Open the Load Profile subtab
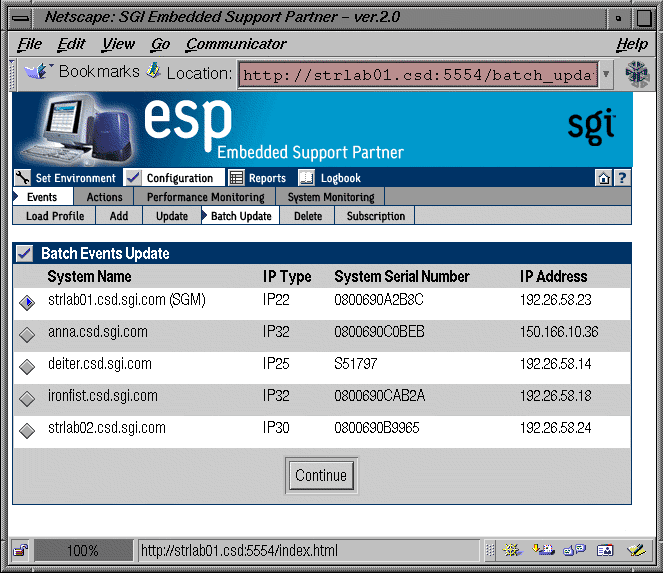Image resolution: width=663 pixels, height=573 pixels. point(55,216)
